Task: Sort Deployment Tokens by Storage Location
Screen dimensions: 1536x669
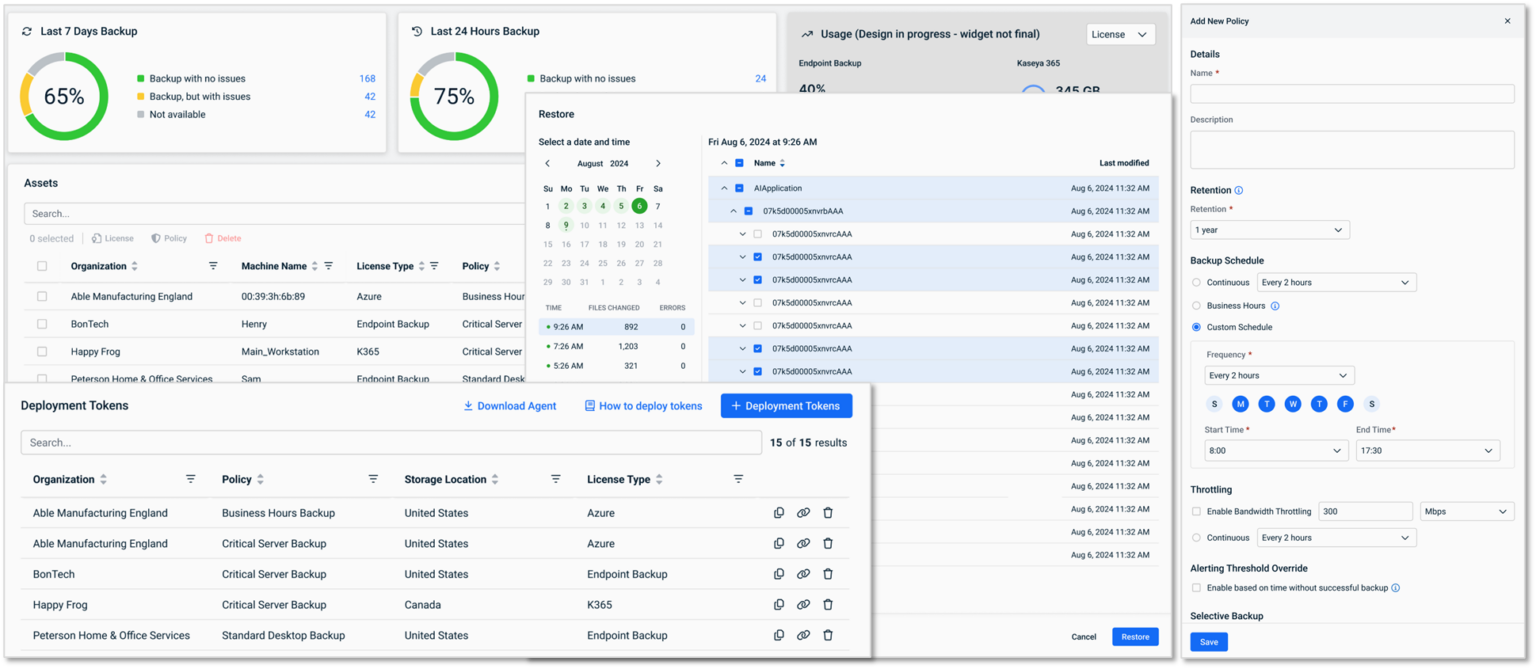Action: [x=495, y=480]
